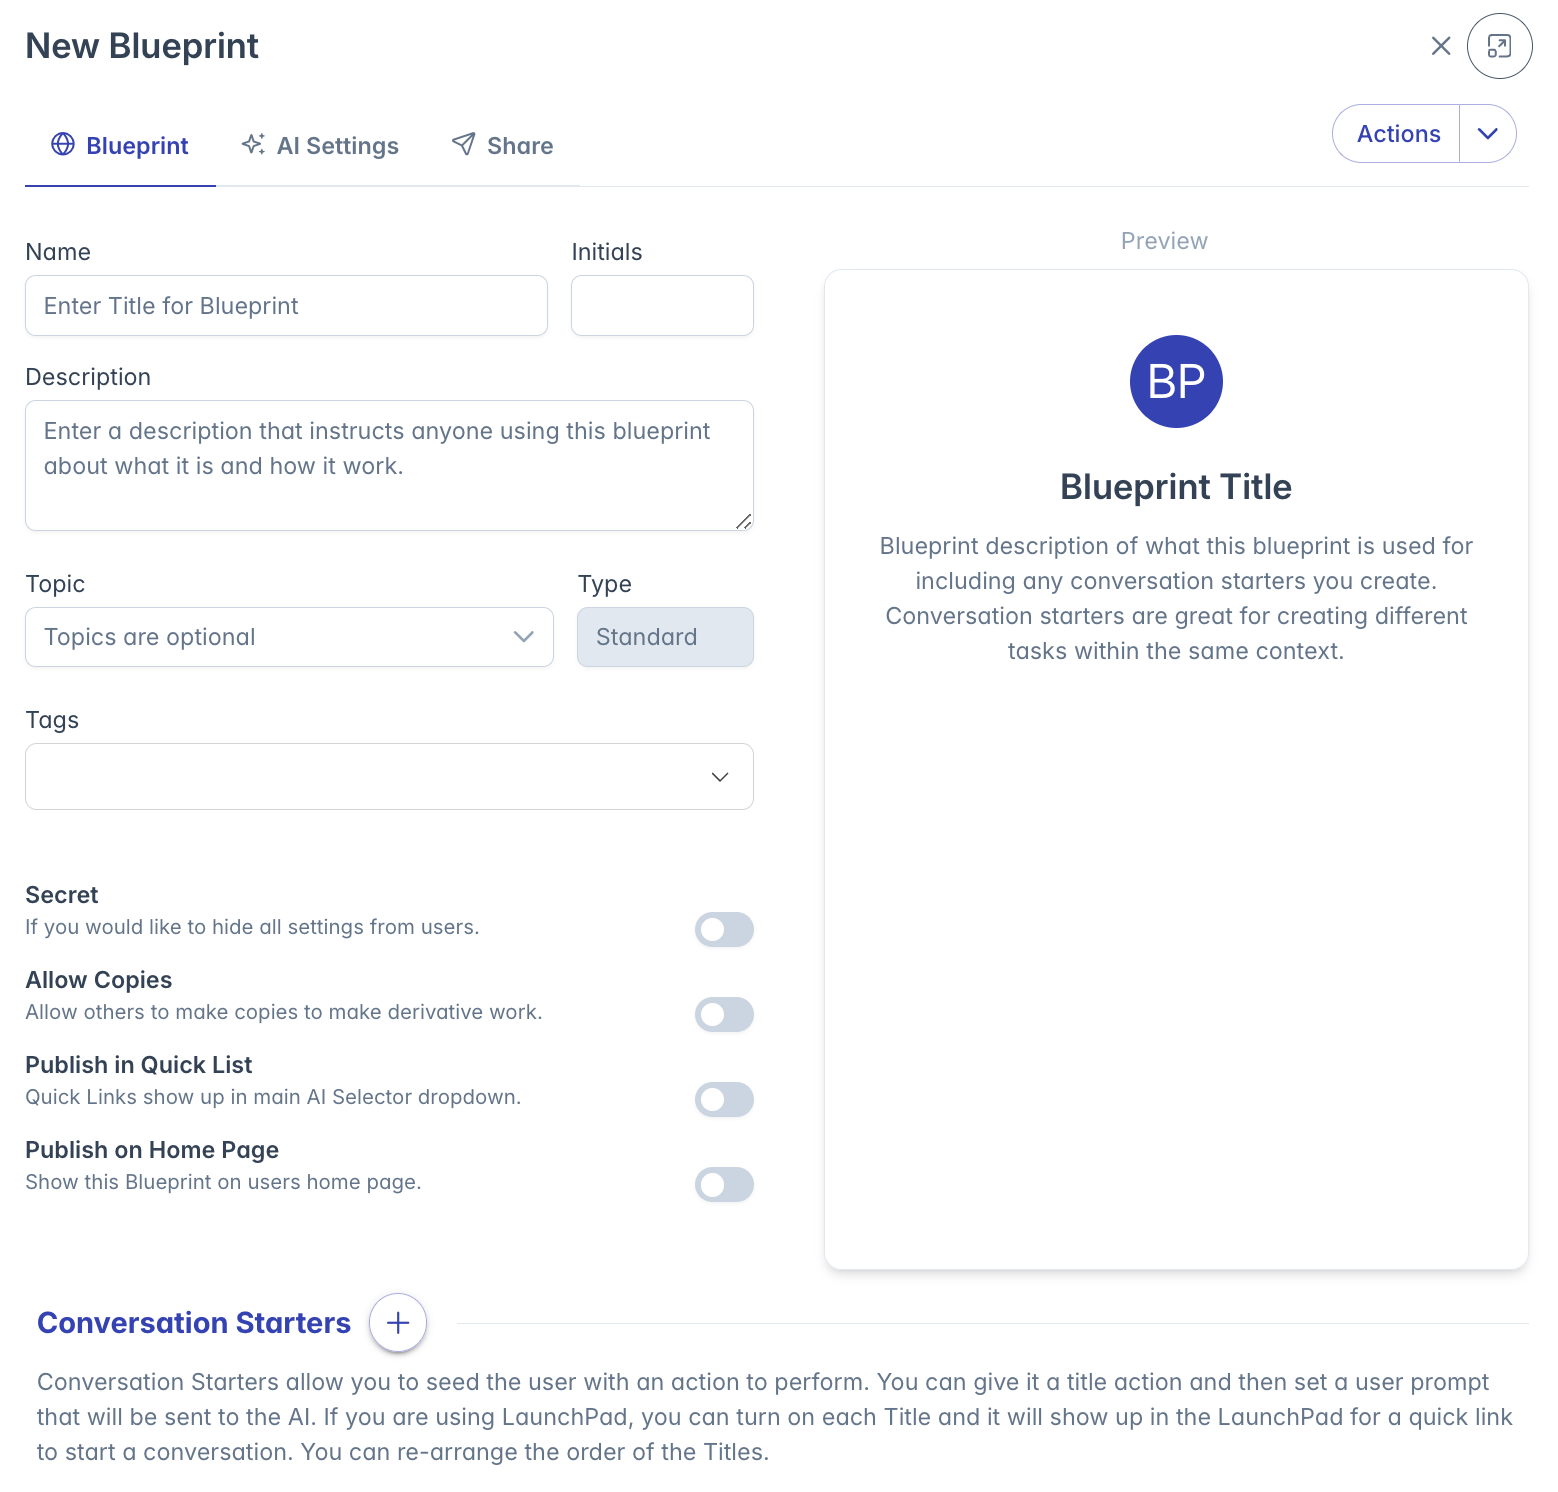Click the pop-out expand window icon
The image size is (1558, 1492).
tap(1499, 46)
